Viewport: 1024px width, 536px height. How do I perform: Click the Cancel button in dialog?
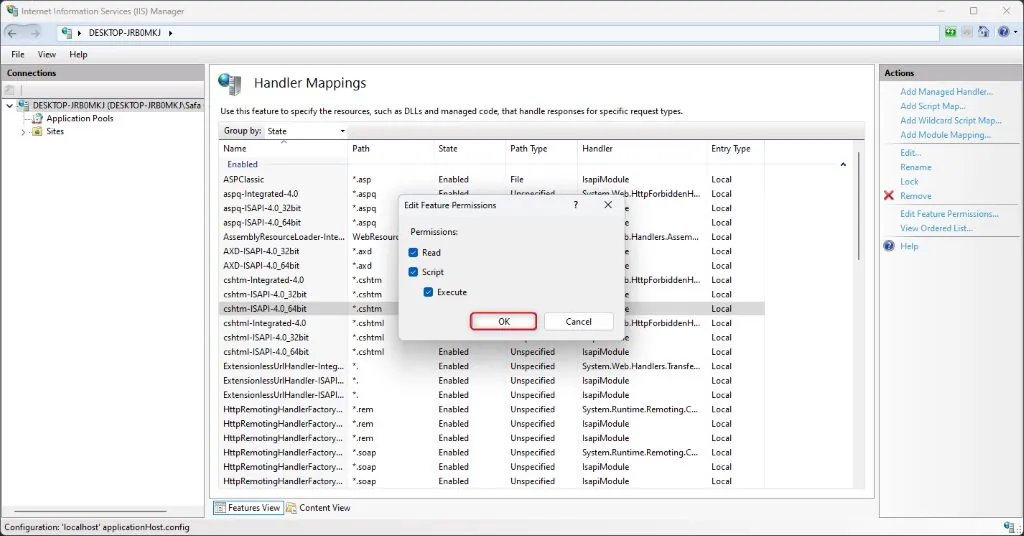579,321
